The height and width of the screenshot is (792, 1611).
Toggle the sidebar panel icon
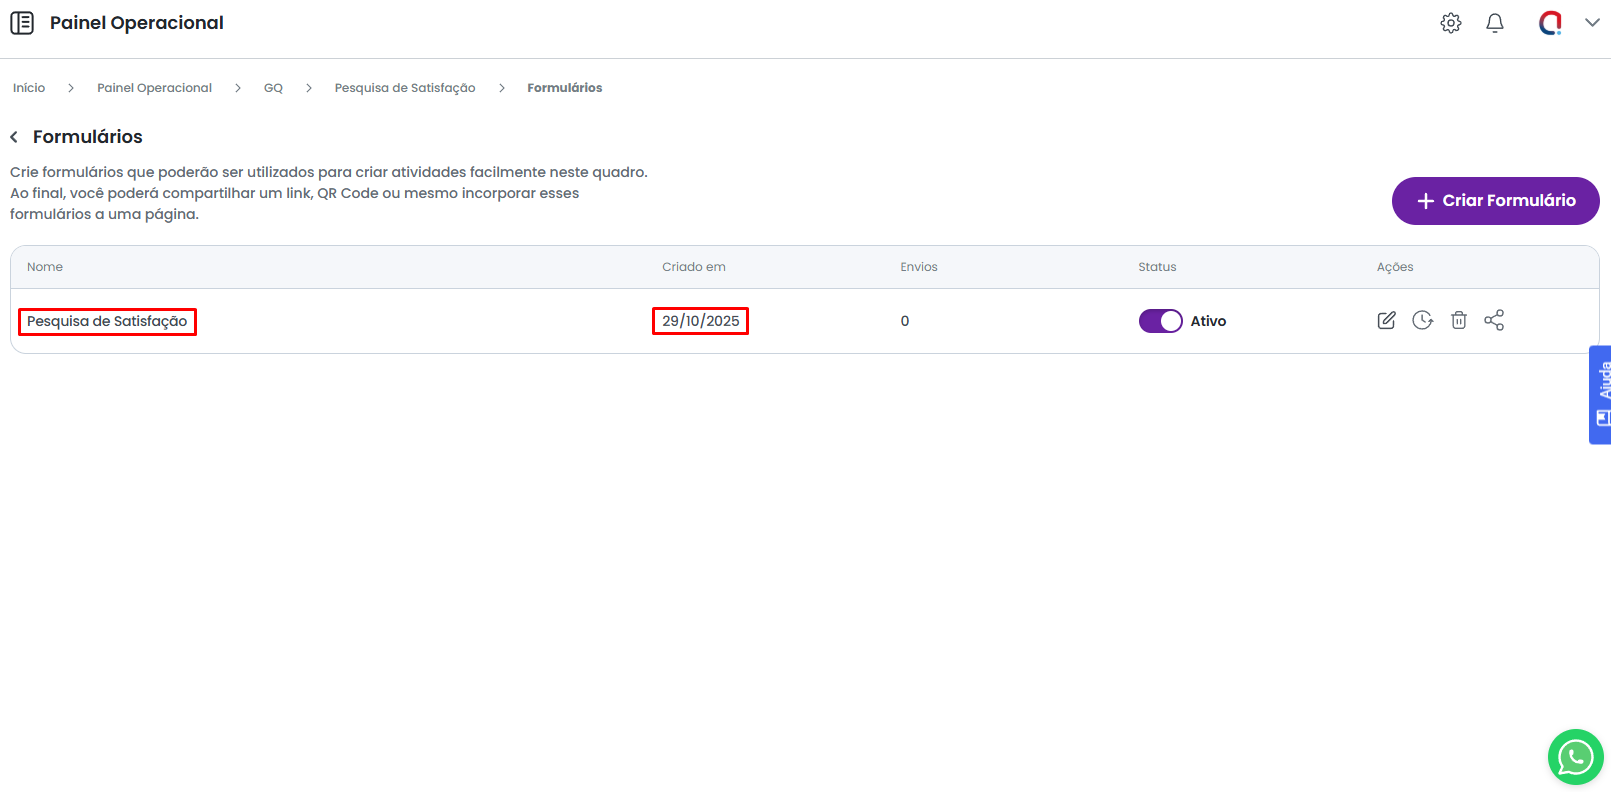(22, 23)
